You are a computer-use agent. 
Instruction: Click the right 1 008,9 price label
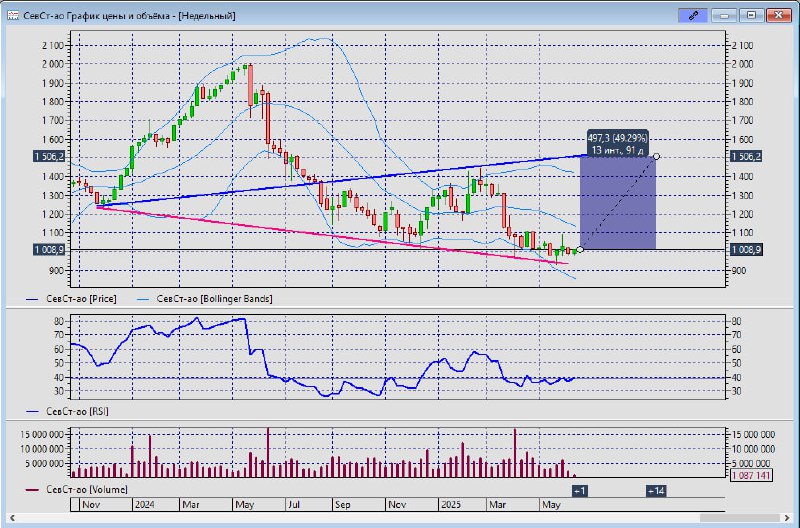(746, 249)
